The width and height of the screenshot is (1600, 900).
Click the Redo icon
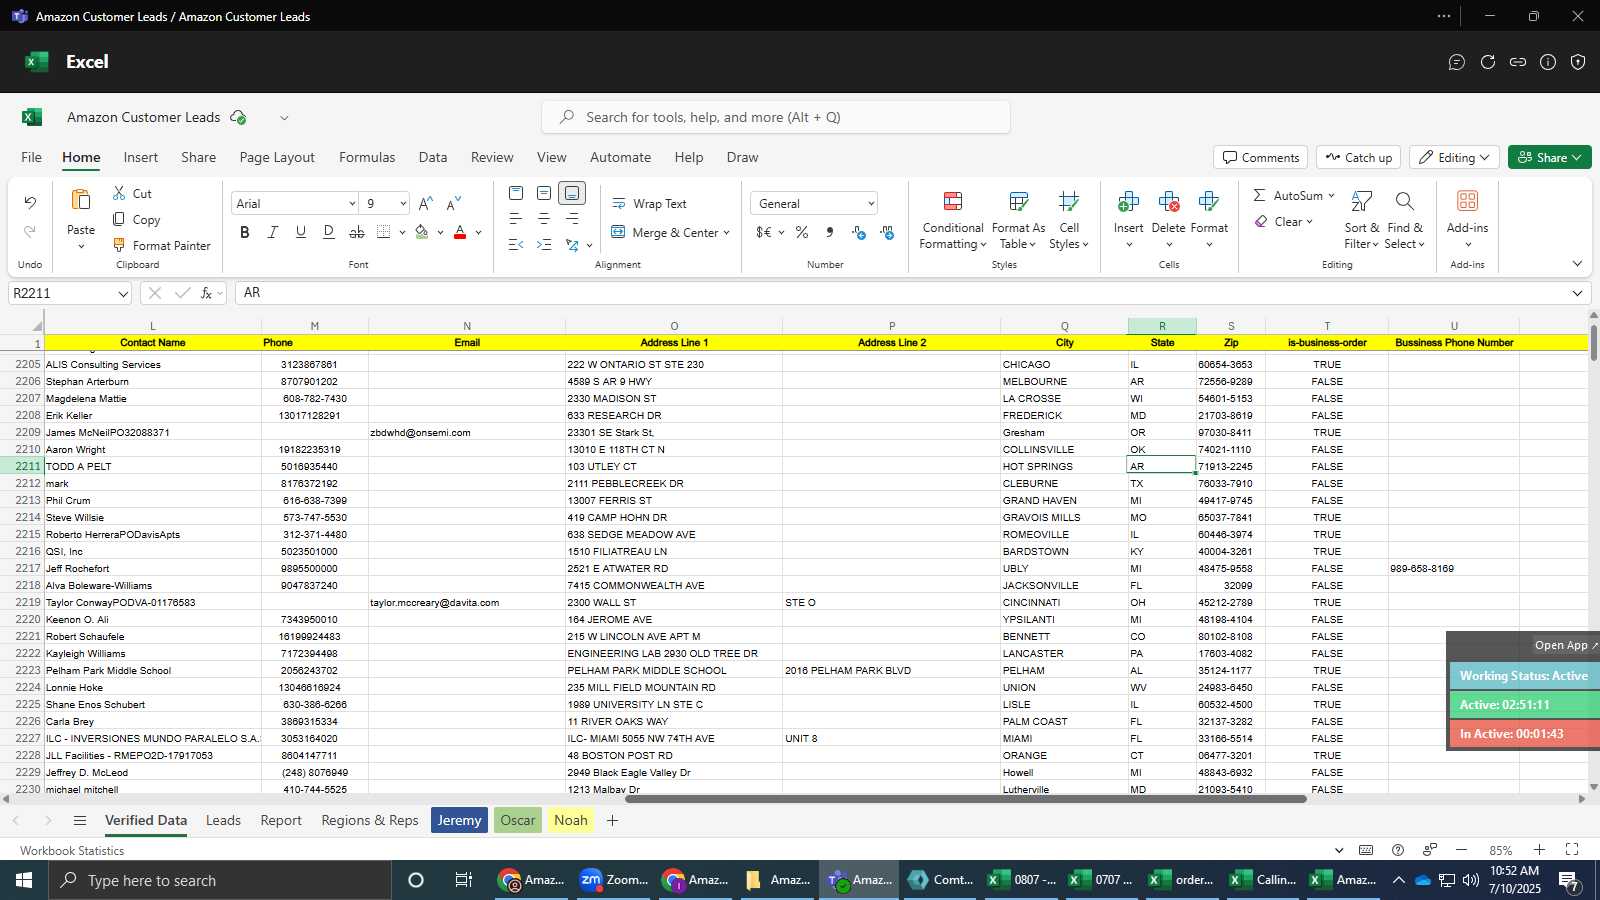tap(30, 231)
